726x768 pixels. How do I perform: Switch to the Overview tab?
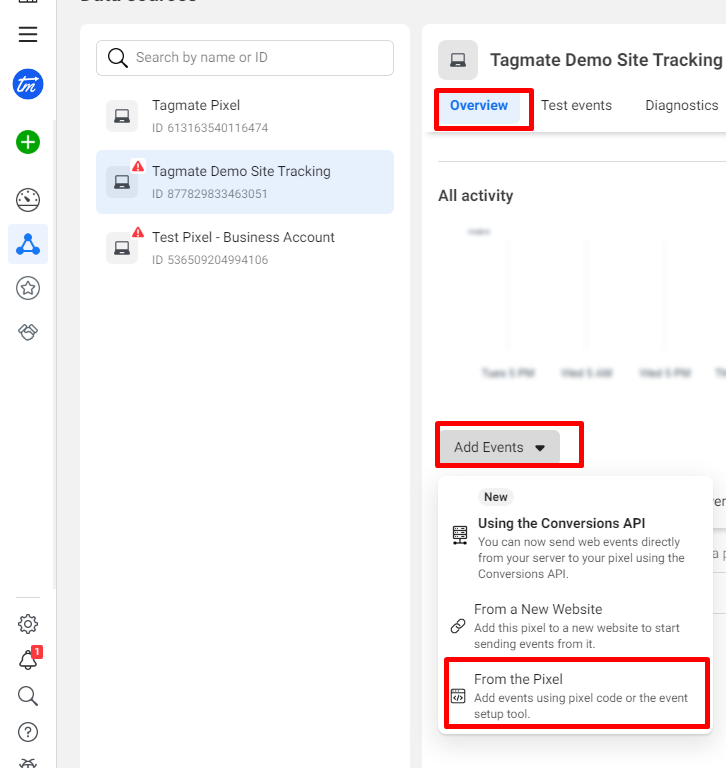tap(479, 106)
